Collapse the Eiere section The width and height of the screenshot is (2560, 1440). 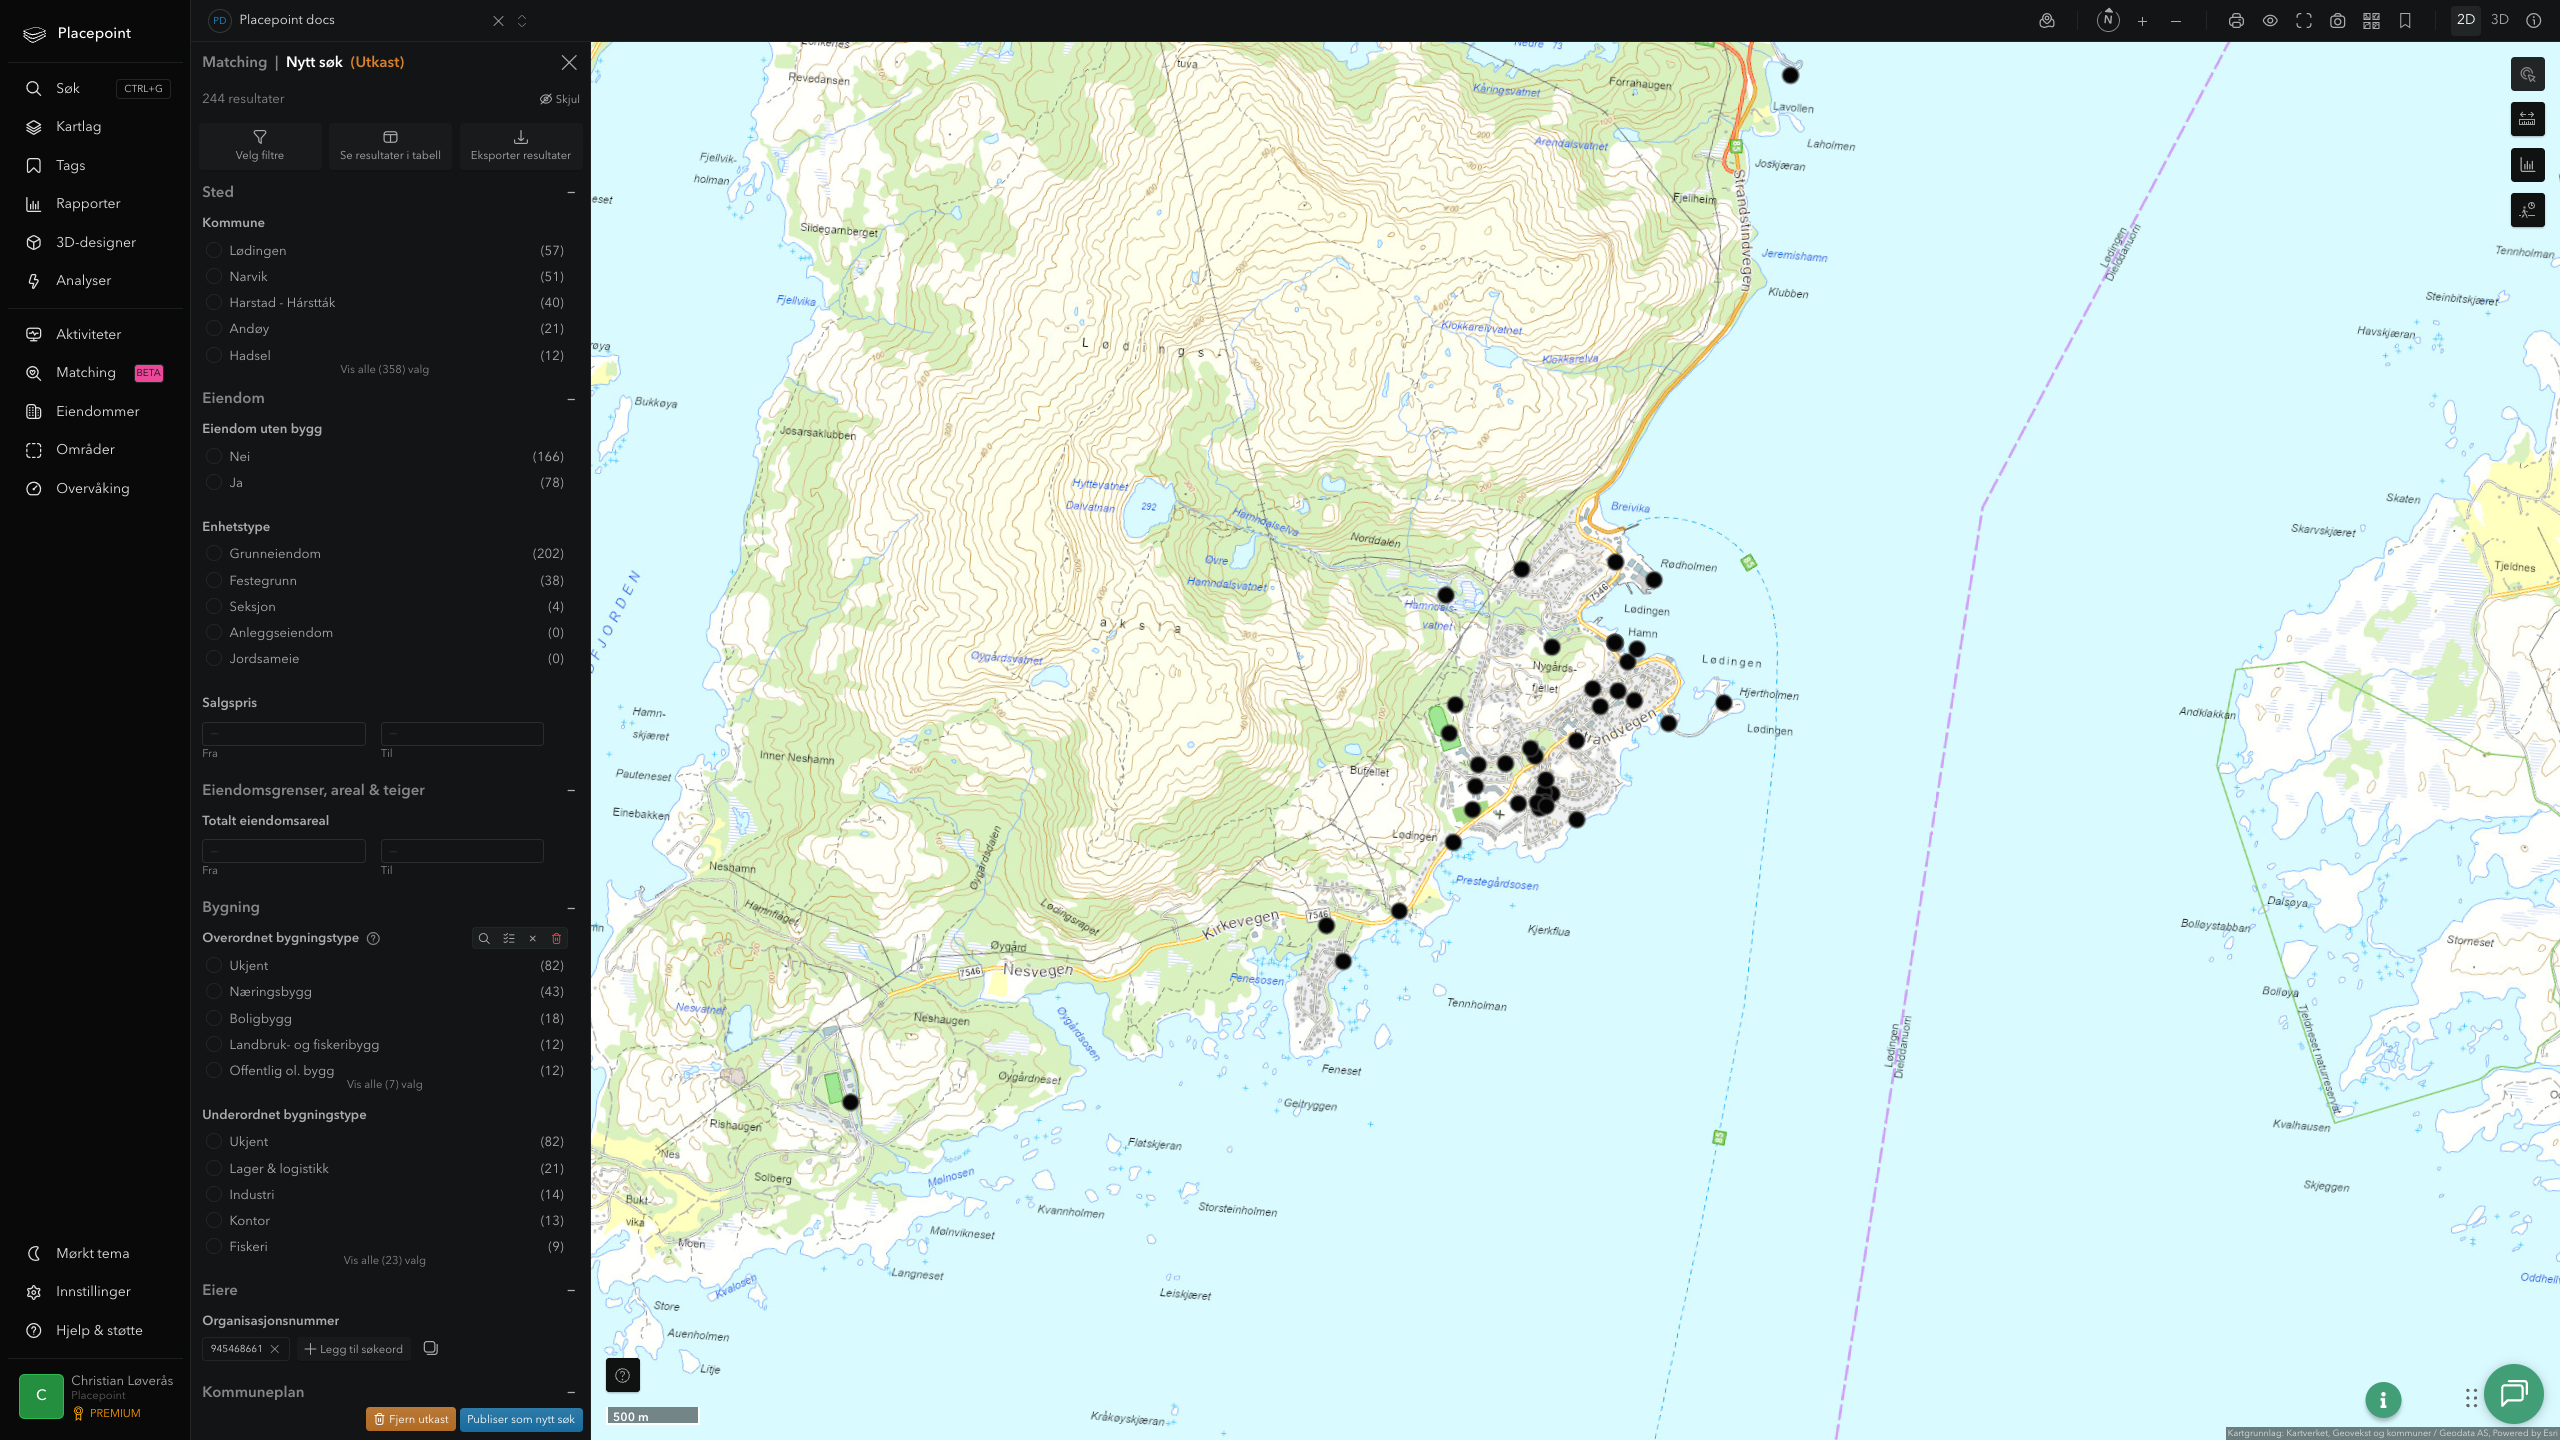click(571, 1290)
